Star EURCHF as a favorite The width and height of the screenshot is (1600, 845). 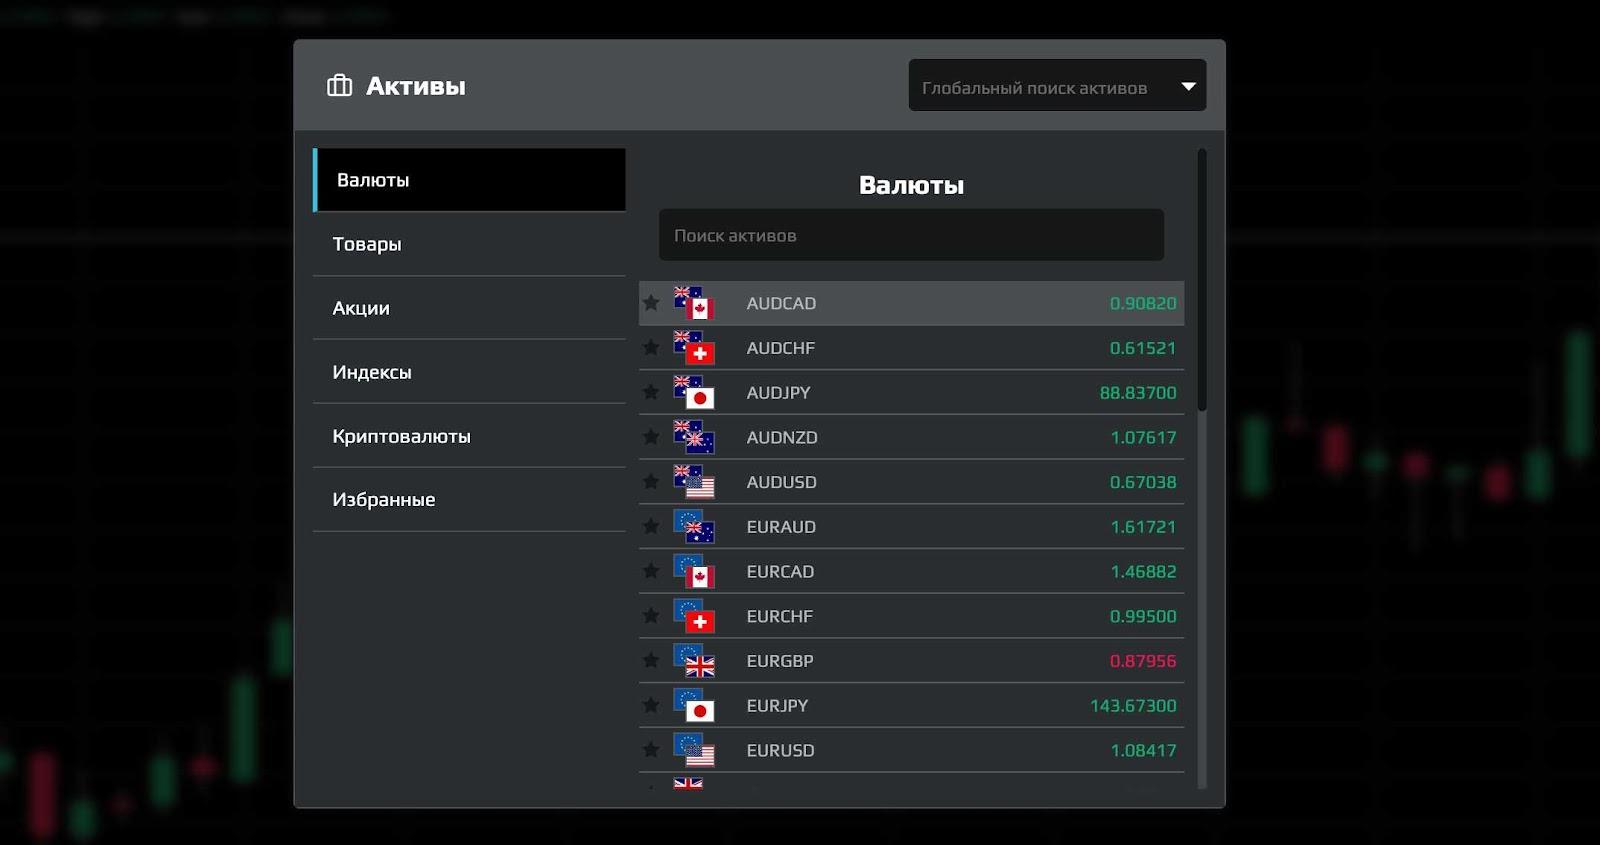[651, 615]
